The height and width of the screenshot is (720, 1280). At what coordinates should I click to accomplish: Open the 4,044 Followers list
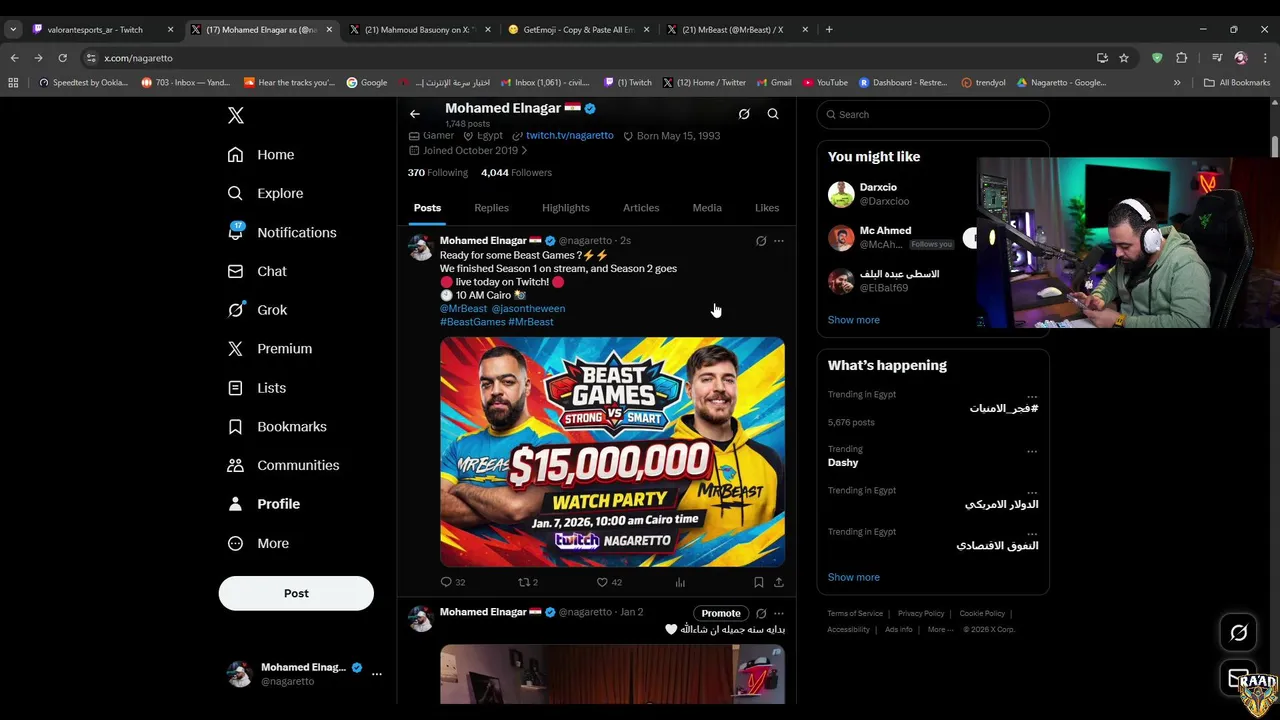516,173
